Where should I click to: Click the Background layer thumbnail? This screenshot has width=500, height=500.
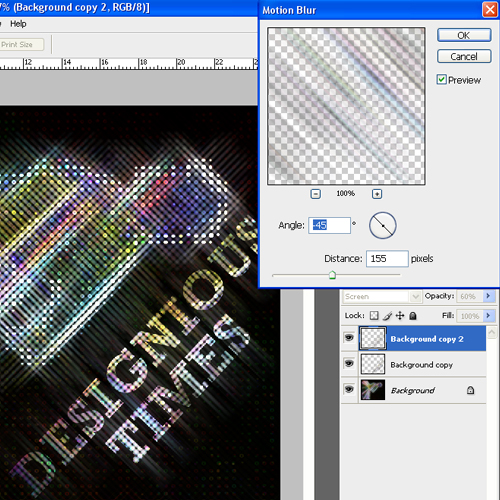373,390
